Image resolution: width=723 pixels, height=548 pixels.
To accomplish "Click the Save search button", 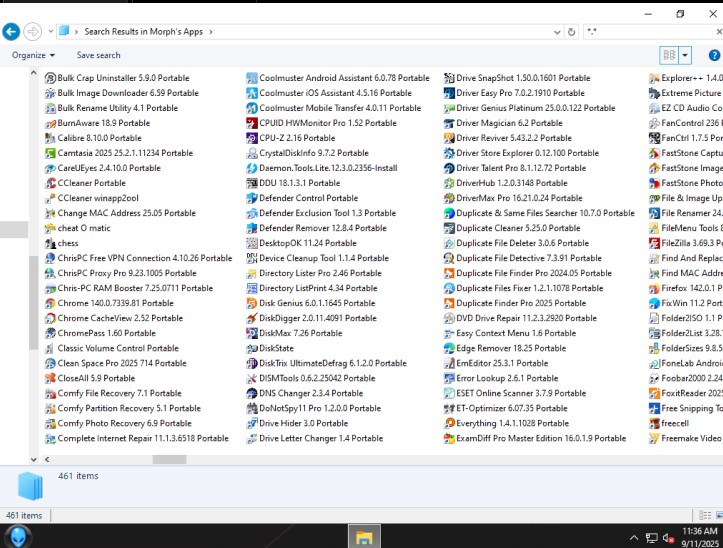I will coord(98,55).
